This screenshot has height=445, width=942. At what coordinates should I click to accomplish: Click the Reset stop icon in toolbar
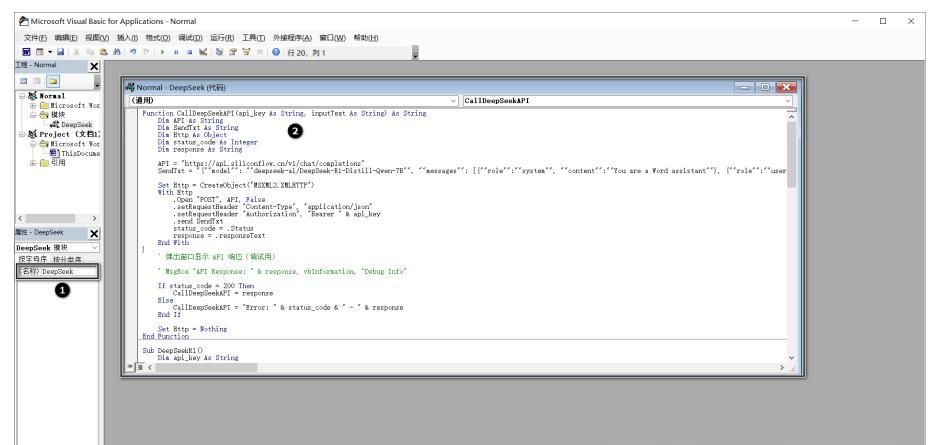189,52
